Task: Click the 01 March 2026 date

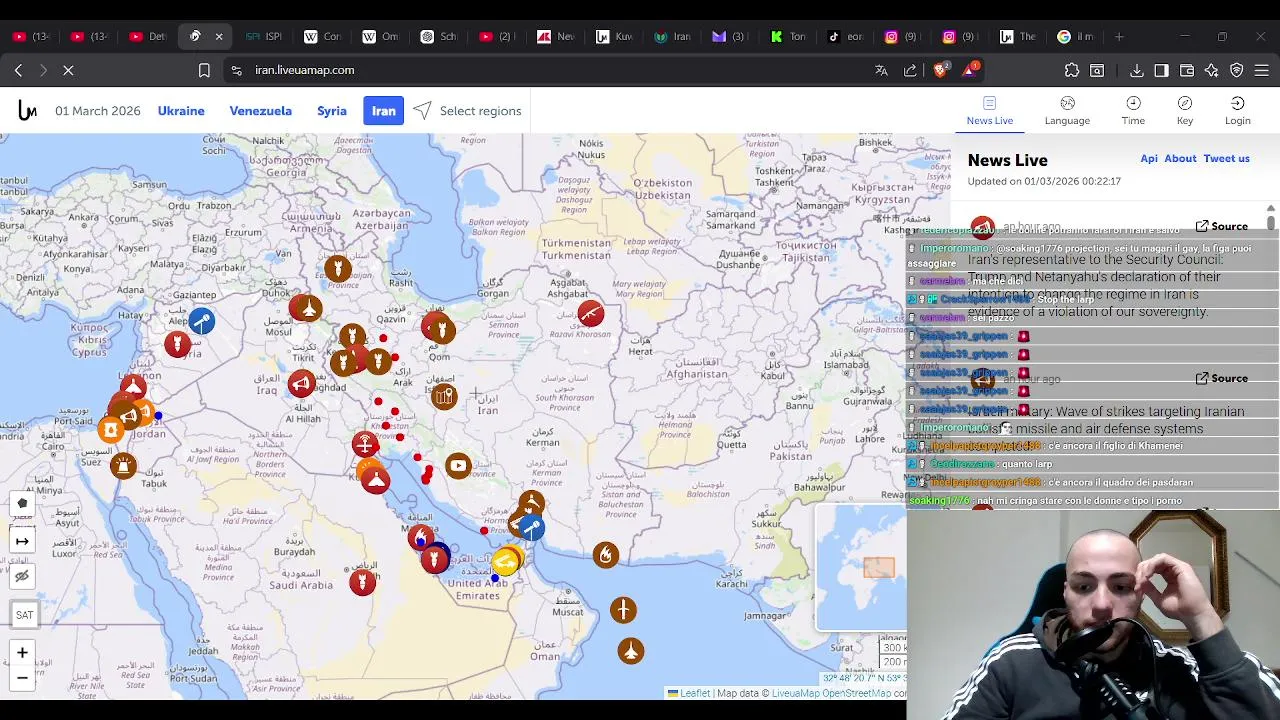Action: click(98, 111)
